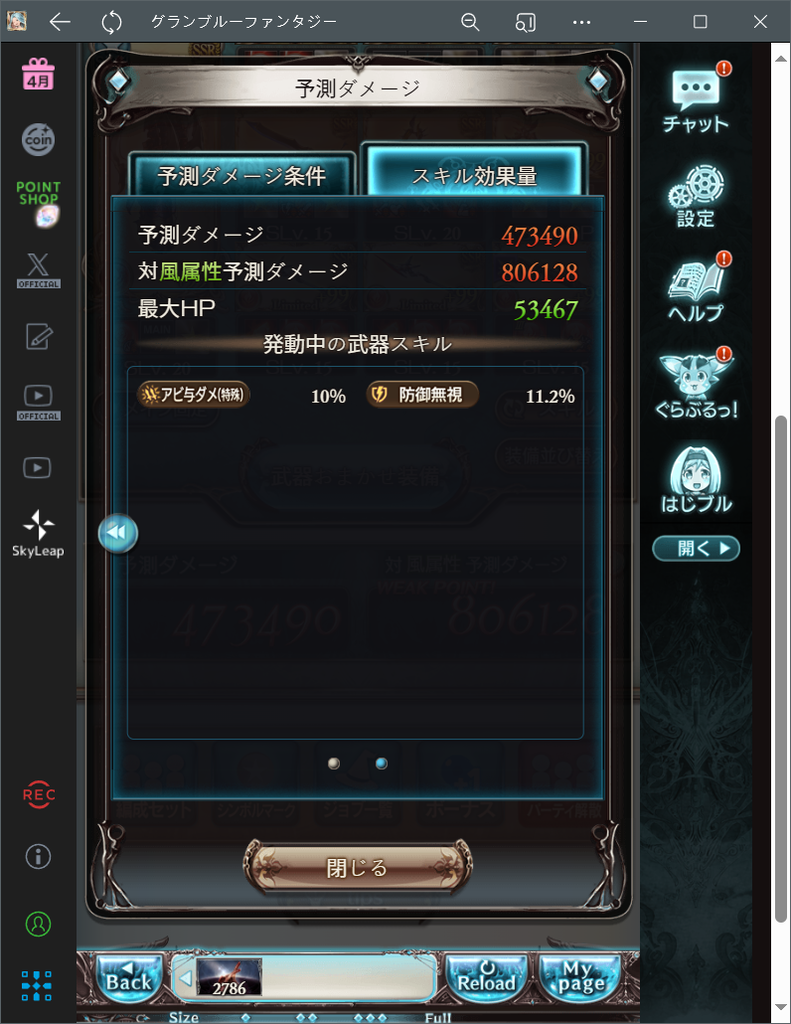Expand the right panel with 開く
The width and height of the screenshot is (791, 1024).
click(x=696, y=548)
